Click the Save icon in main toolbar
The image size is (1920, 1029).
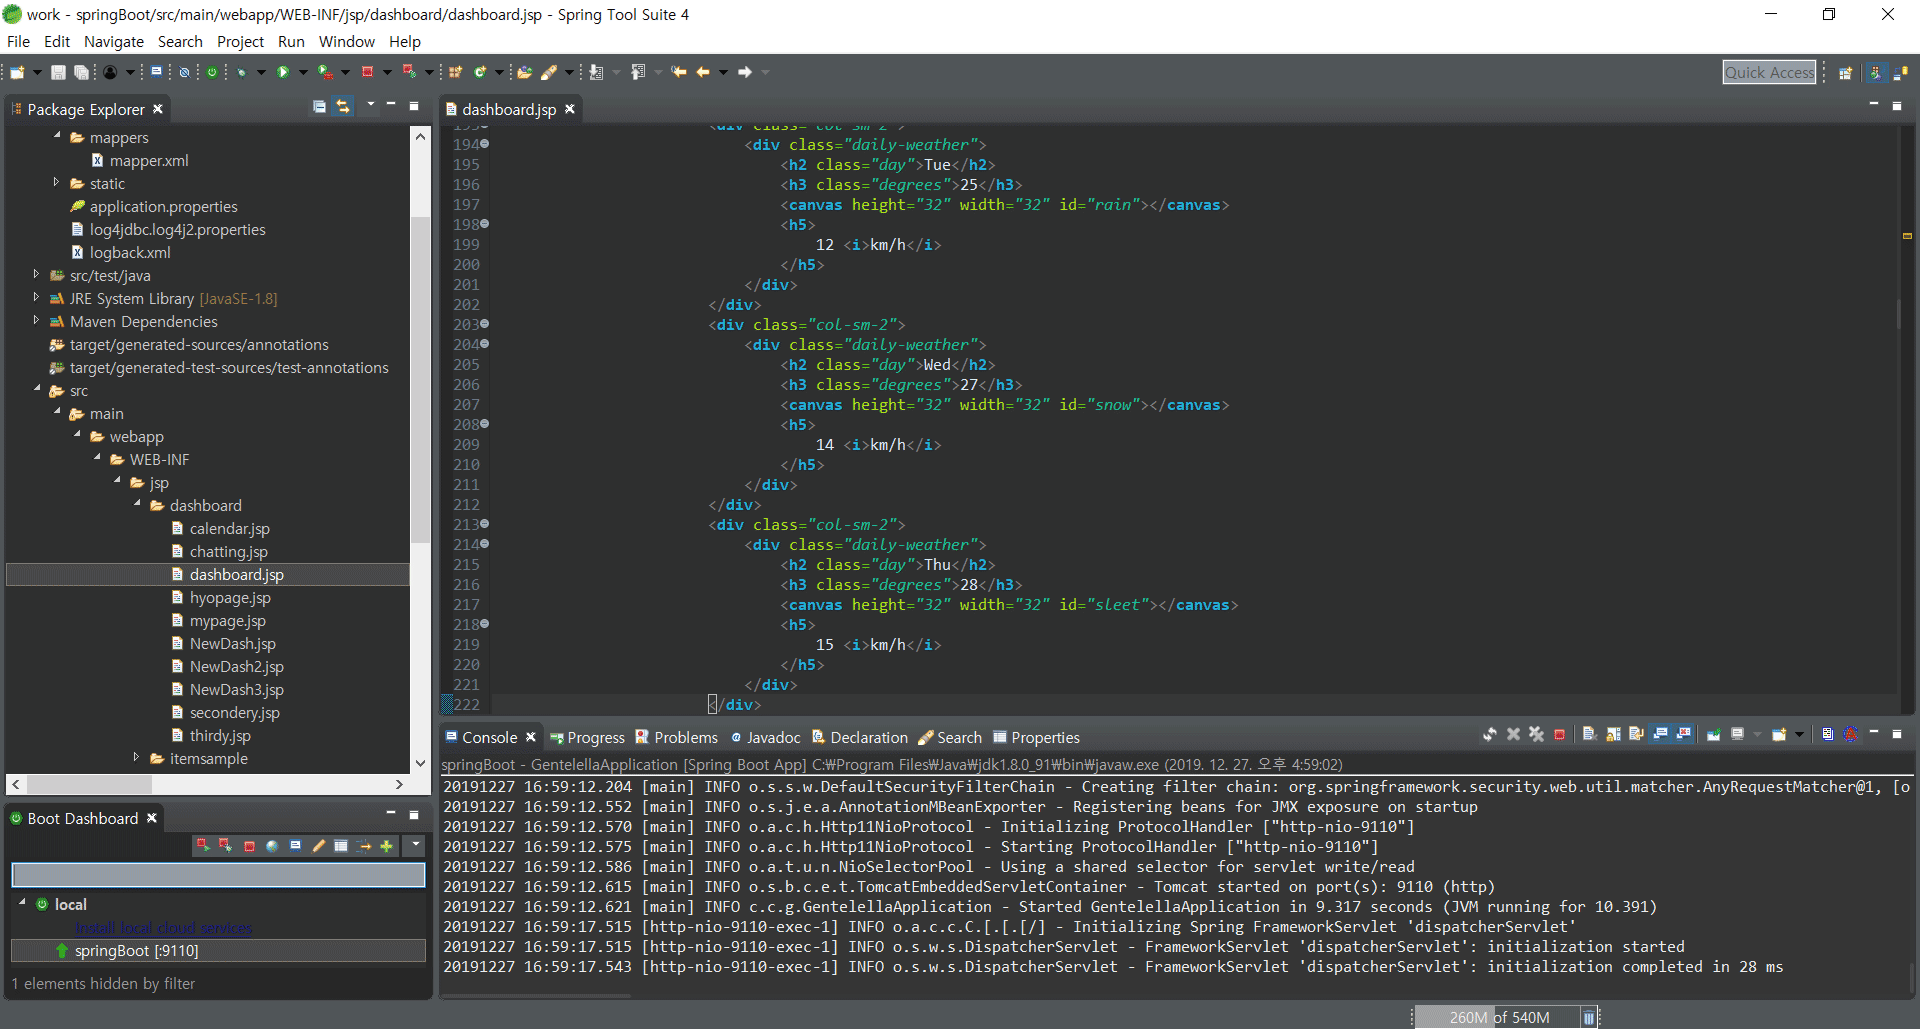(x=58, y=72)
